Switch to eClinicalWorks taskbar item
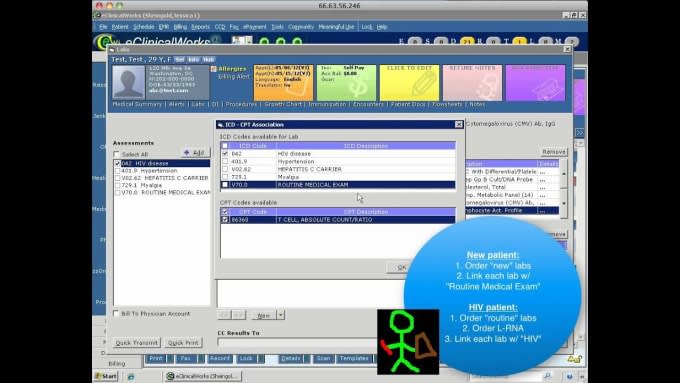Screen dimensions: 680x383 click(x=203, y=376)
